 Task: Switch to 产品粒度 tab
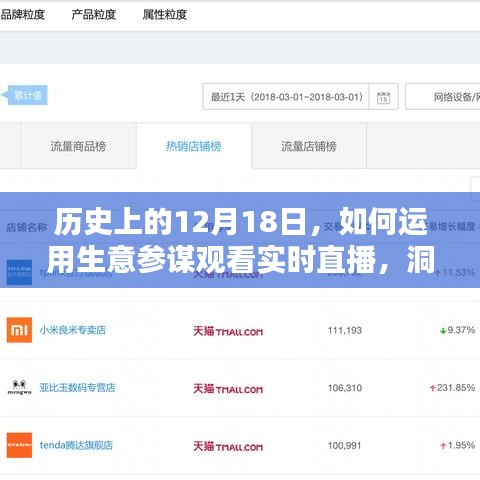pos(94,15)
